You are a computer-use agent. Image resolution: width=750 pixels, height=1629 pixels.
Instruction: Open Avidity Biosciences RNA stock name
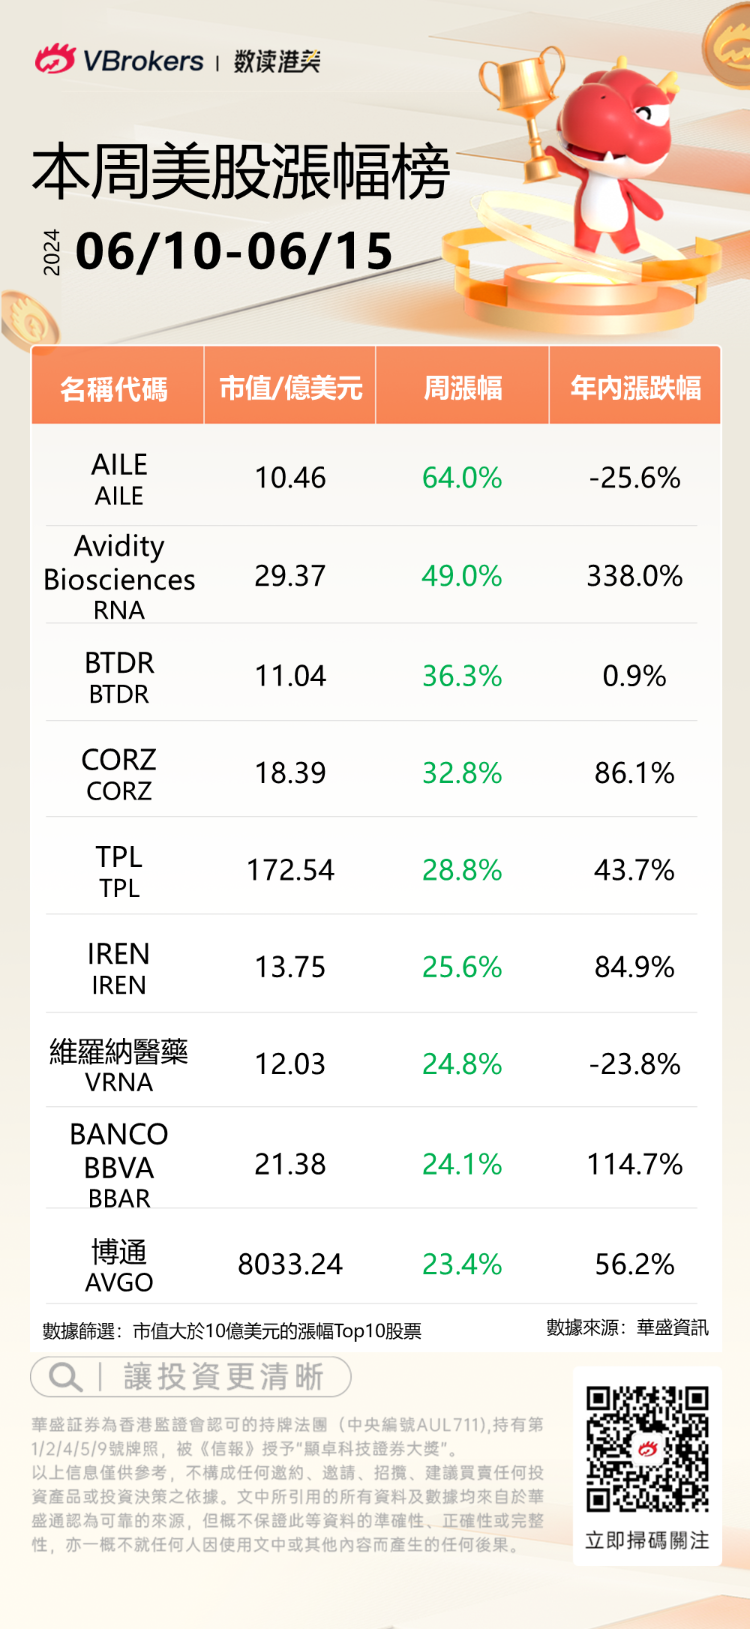pos(119,577)
